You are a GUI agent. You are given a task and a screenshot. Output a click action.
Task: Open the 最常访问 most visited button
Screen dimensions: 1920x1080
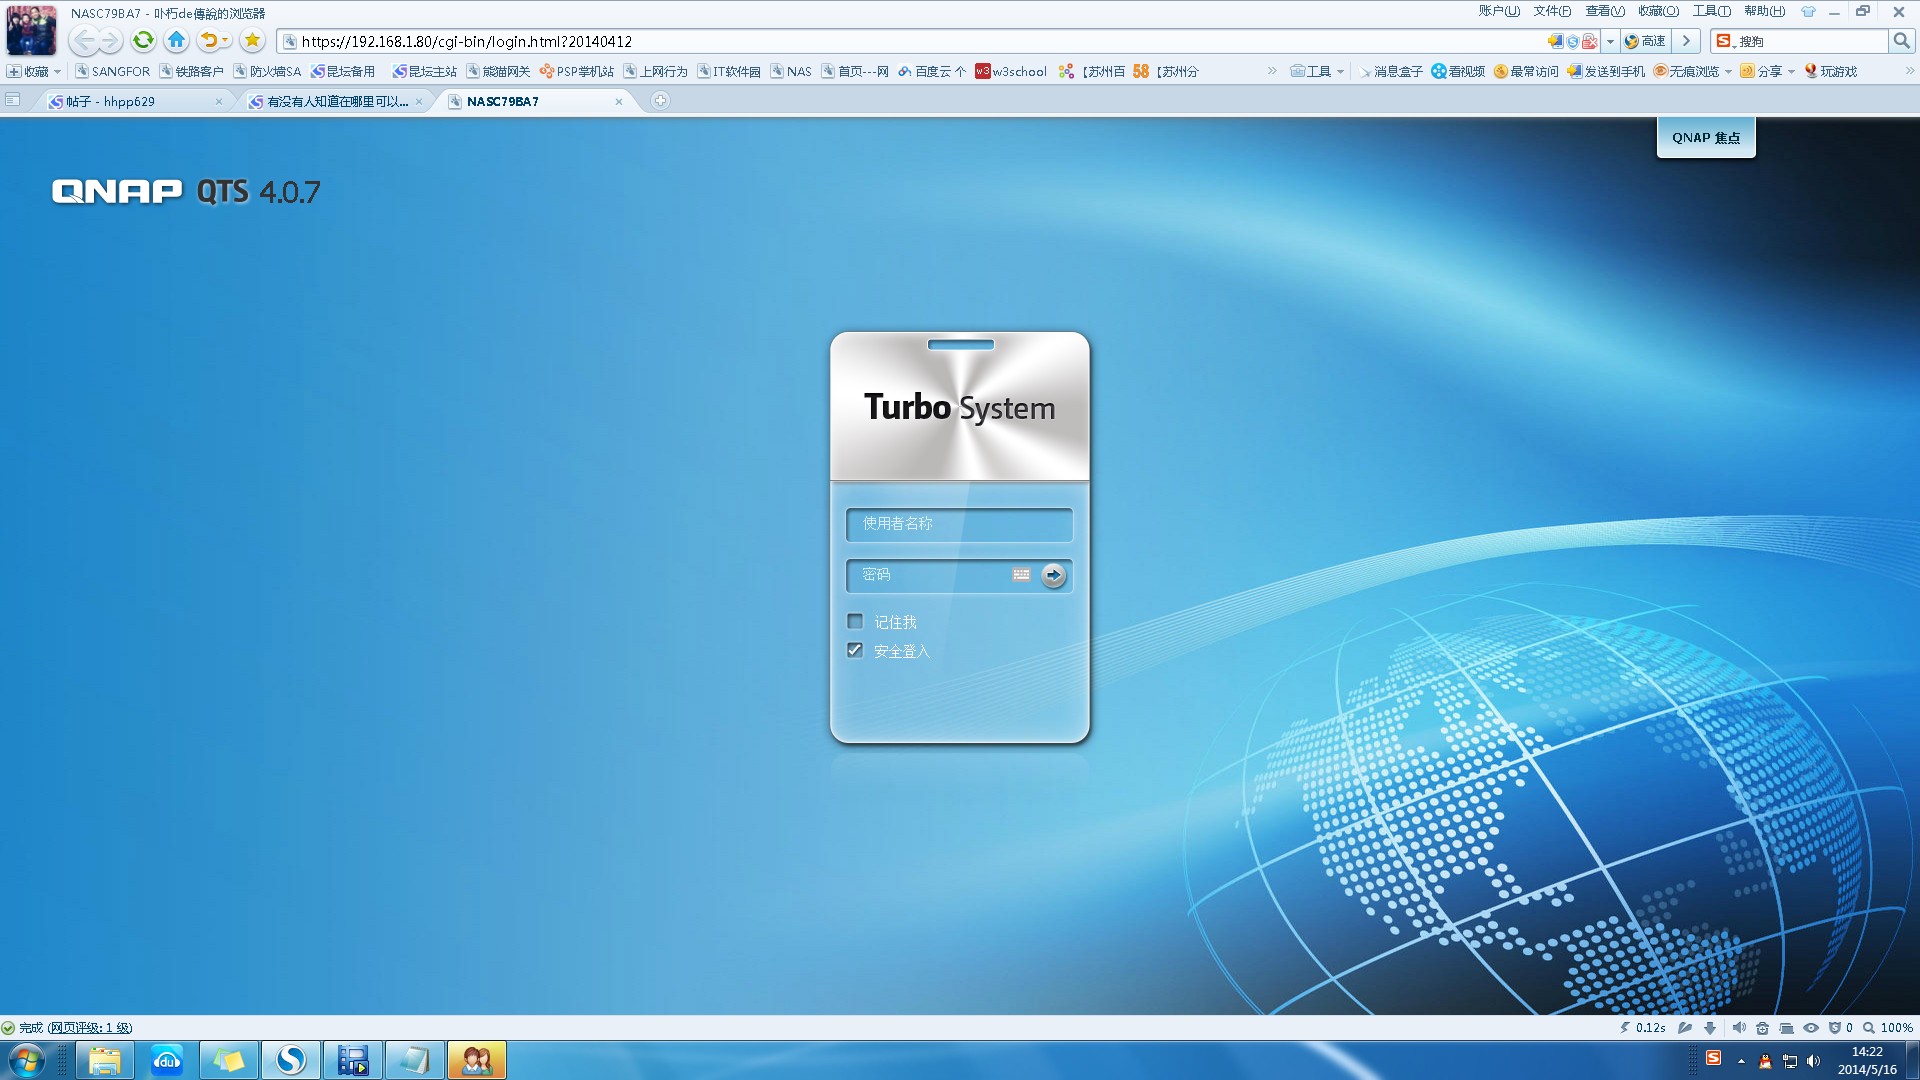point(1526,72)
